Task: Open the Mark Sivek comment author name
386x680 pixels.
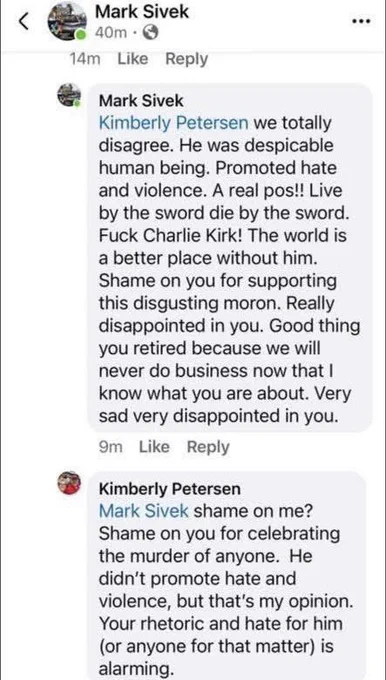Action: click(x=141, y=101)
